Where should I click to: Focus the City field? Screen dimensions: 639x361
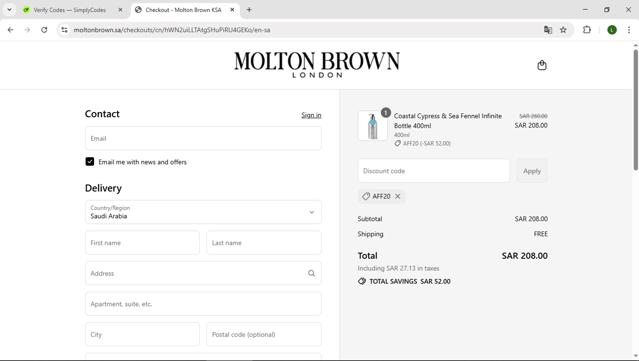(x=142, y=335)
